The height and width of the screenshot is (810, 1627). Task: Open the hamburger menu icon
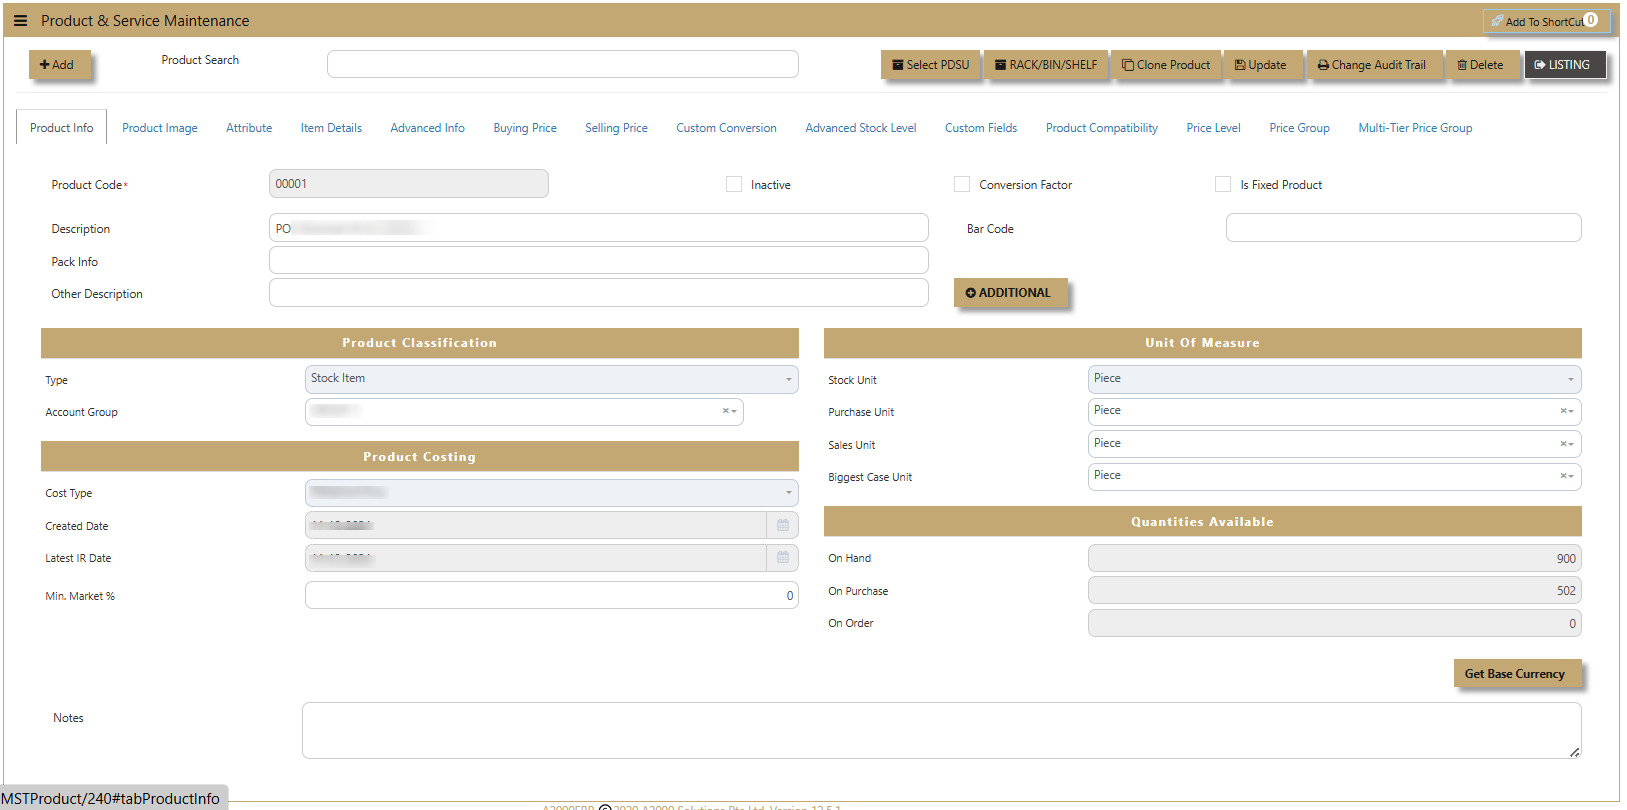[20, 21]
